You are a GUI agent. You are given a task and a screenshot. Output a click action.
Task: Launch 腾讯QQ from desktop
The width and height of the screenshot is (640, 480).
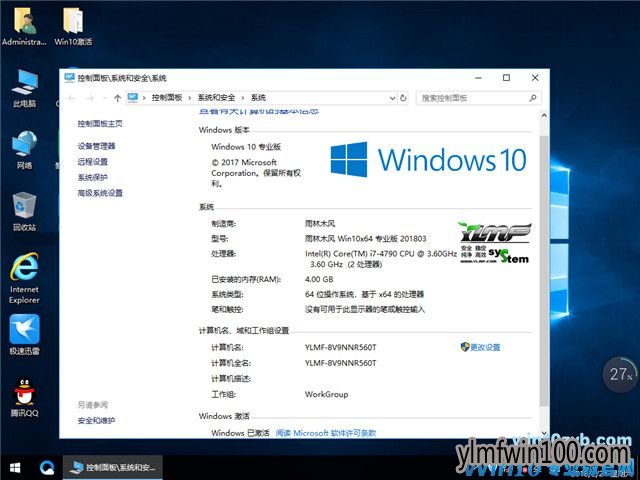coord(24,397)
